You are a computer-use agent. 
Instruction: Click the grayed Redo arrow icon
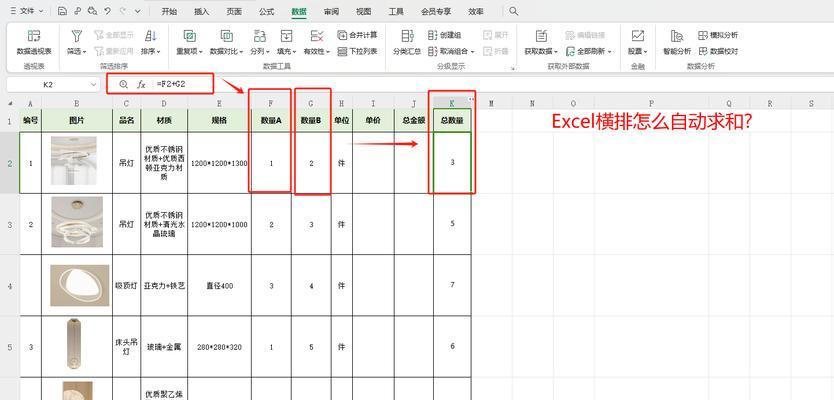(x=123, y=11)
